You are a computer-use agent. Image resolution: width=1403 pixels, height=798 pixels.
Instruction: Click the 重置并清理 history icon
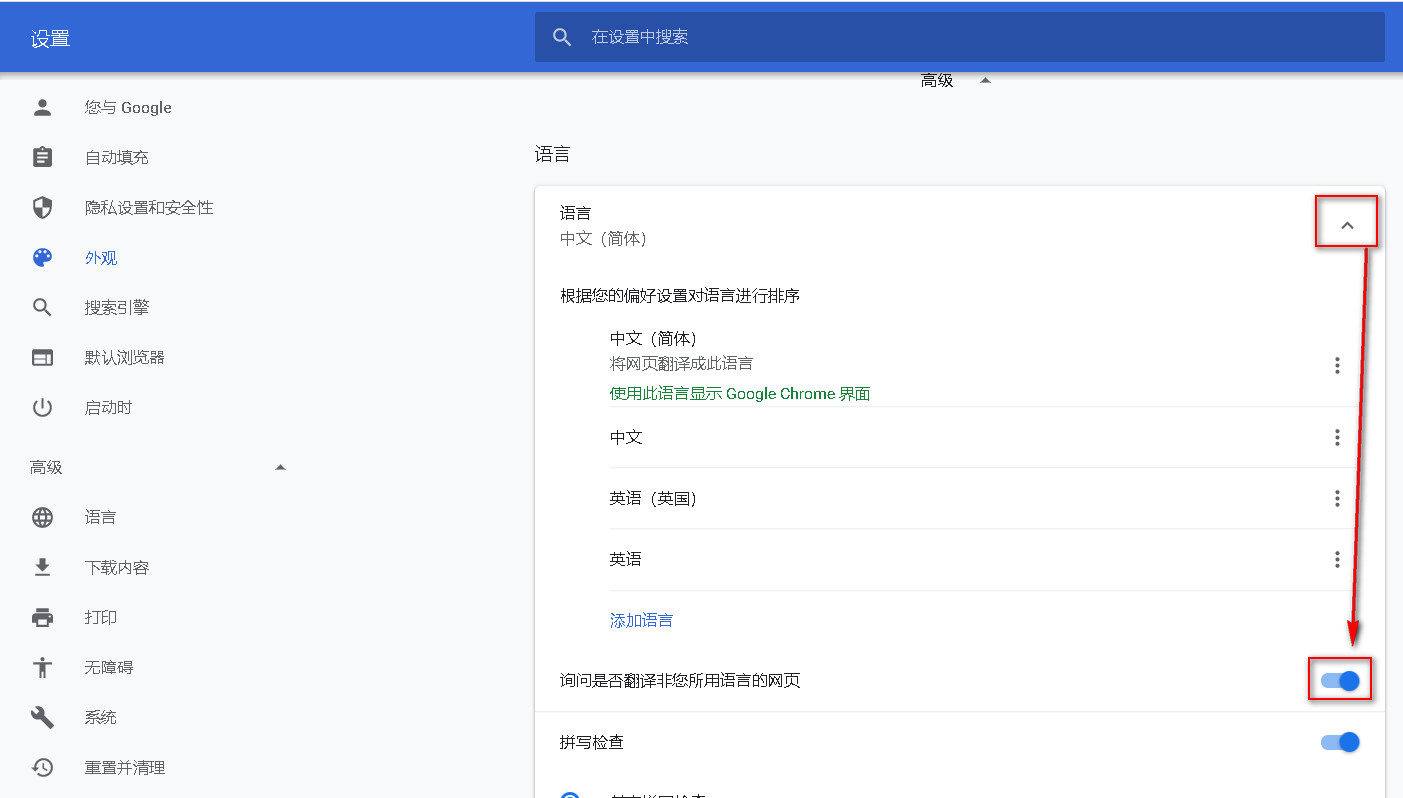tap(41, 767)
